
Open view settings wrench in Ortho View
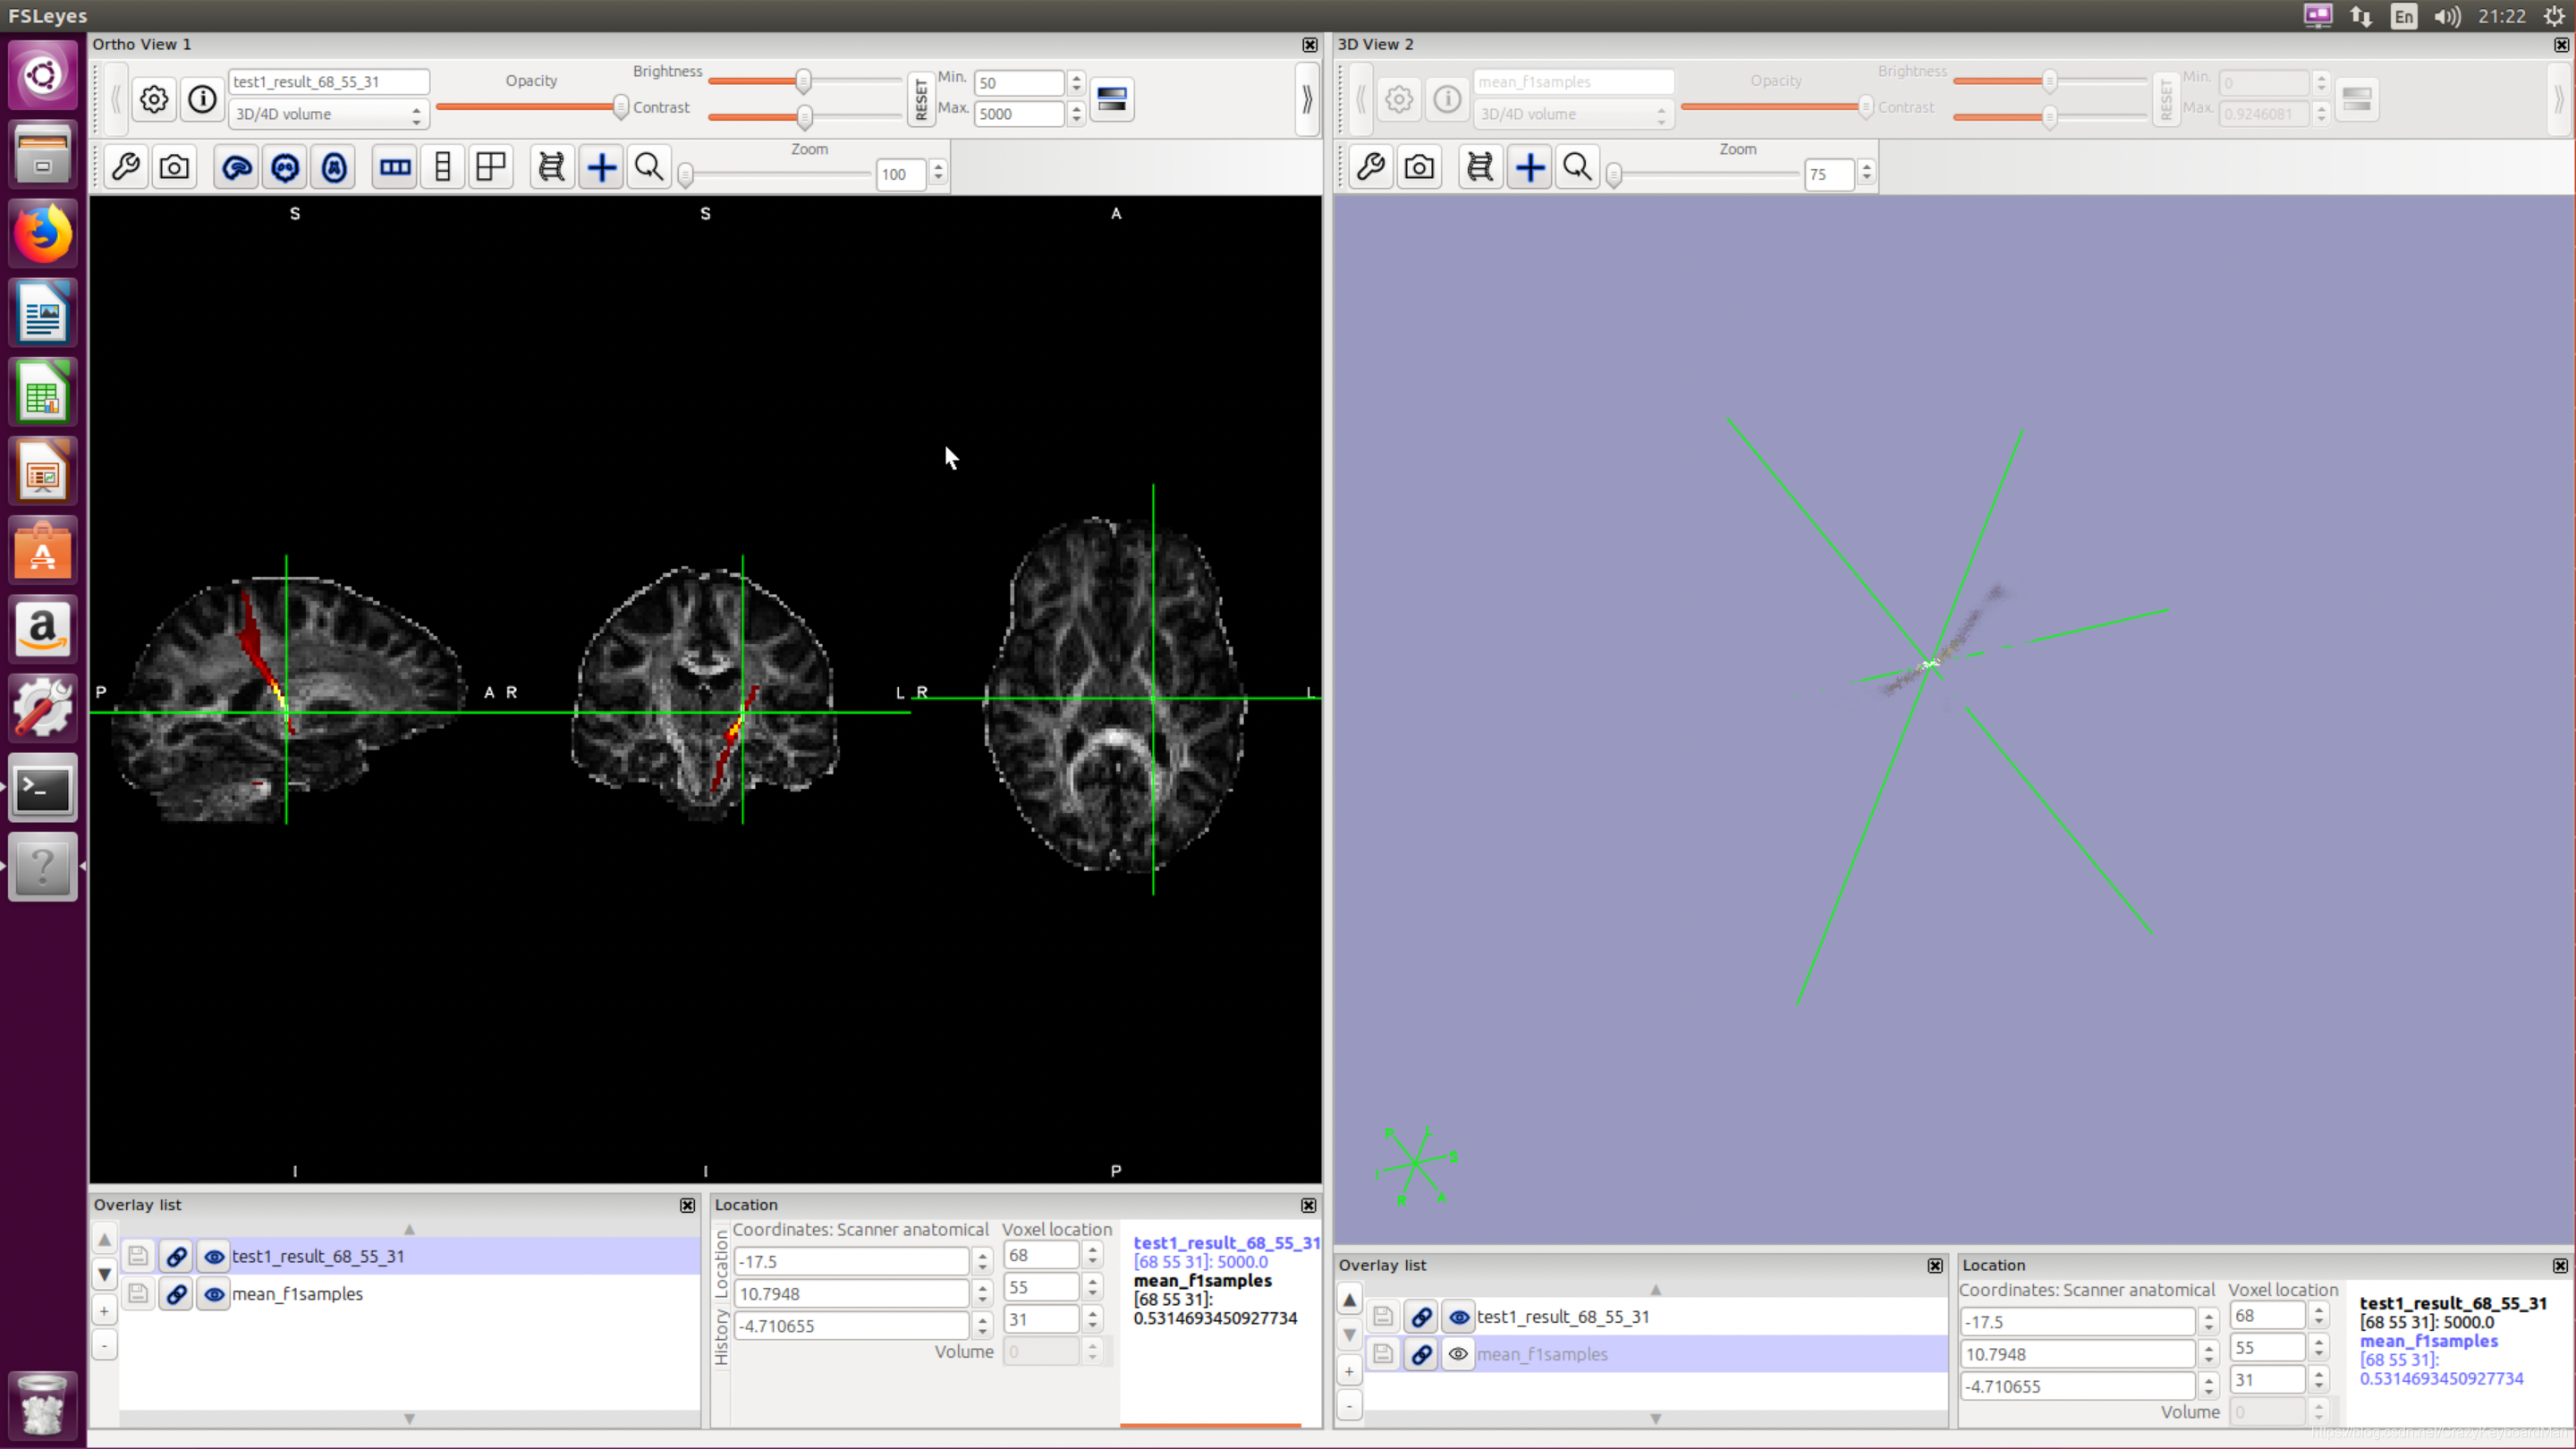pyautogui.click(x=126, y=167)
